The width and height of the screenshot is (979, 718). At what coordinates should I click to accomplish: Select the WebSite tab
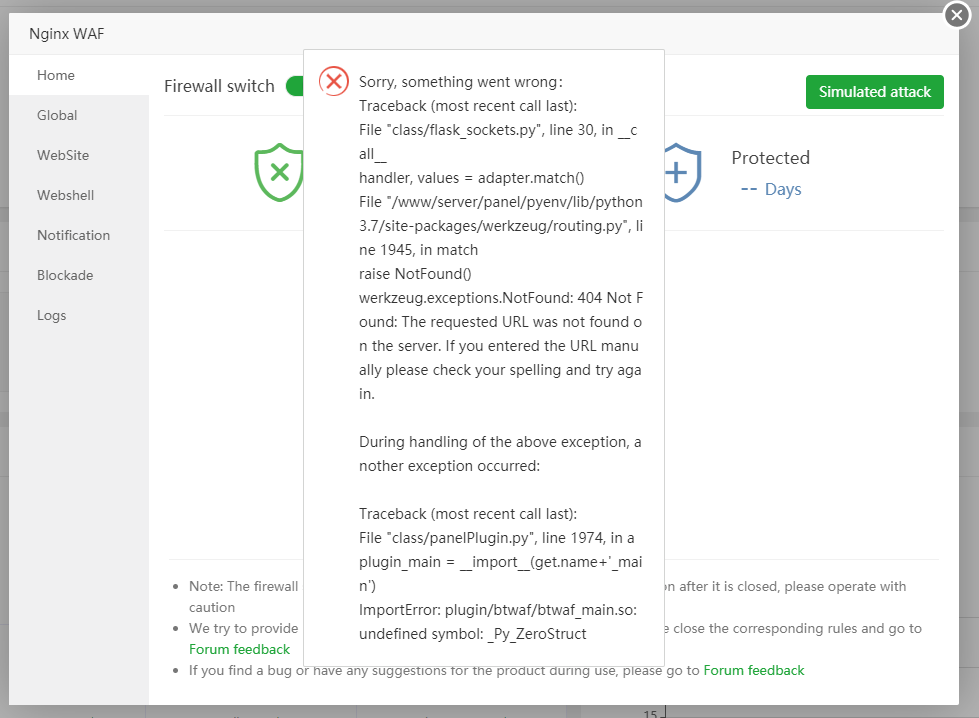point(63,155)
